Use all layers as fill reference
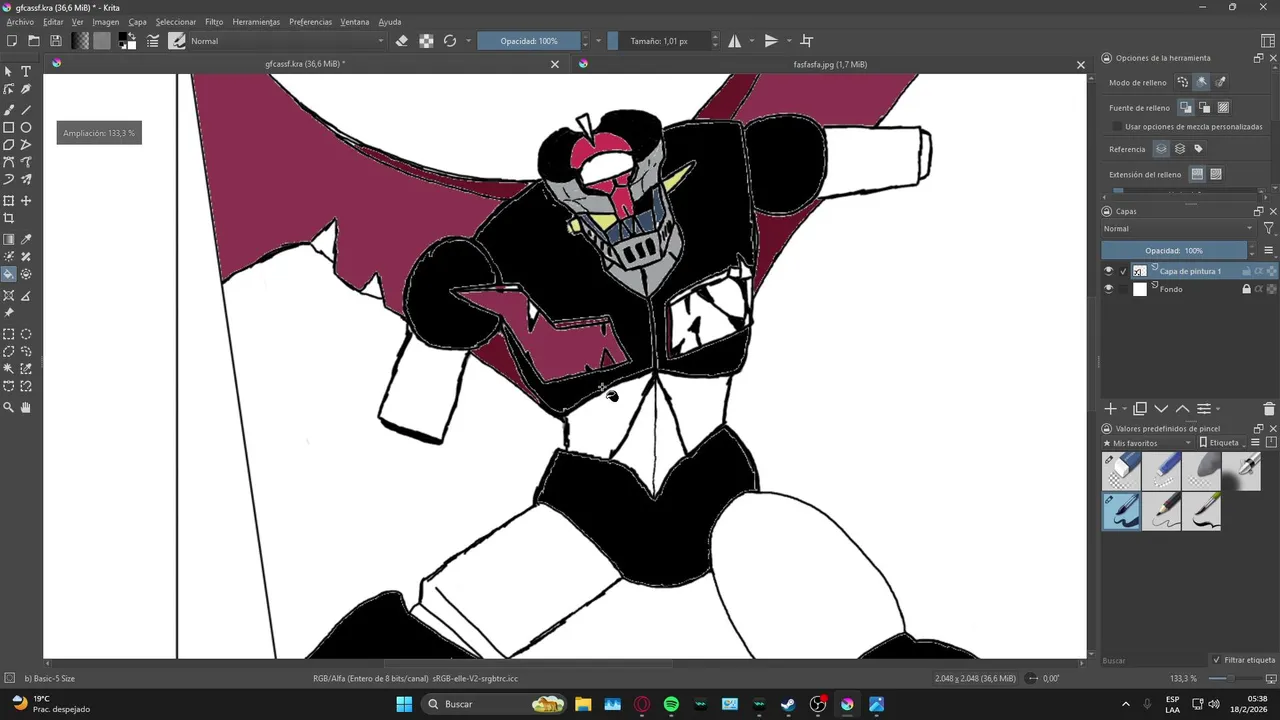Viewport: 1280px width, 720px height. pyautogui.click(x=1180, y=149)
